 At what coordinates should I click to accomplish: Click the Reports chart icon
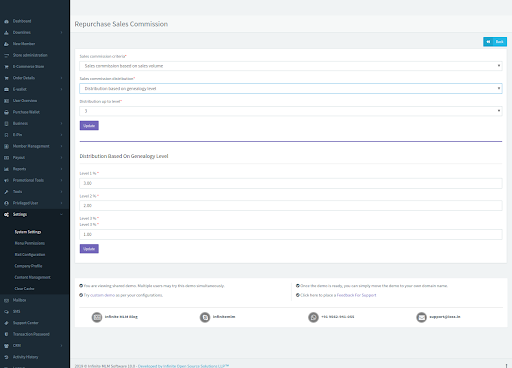6,169
